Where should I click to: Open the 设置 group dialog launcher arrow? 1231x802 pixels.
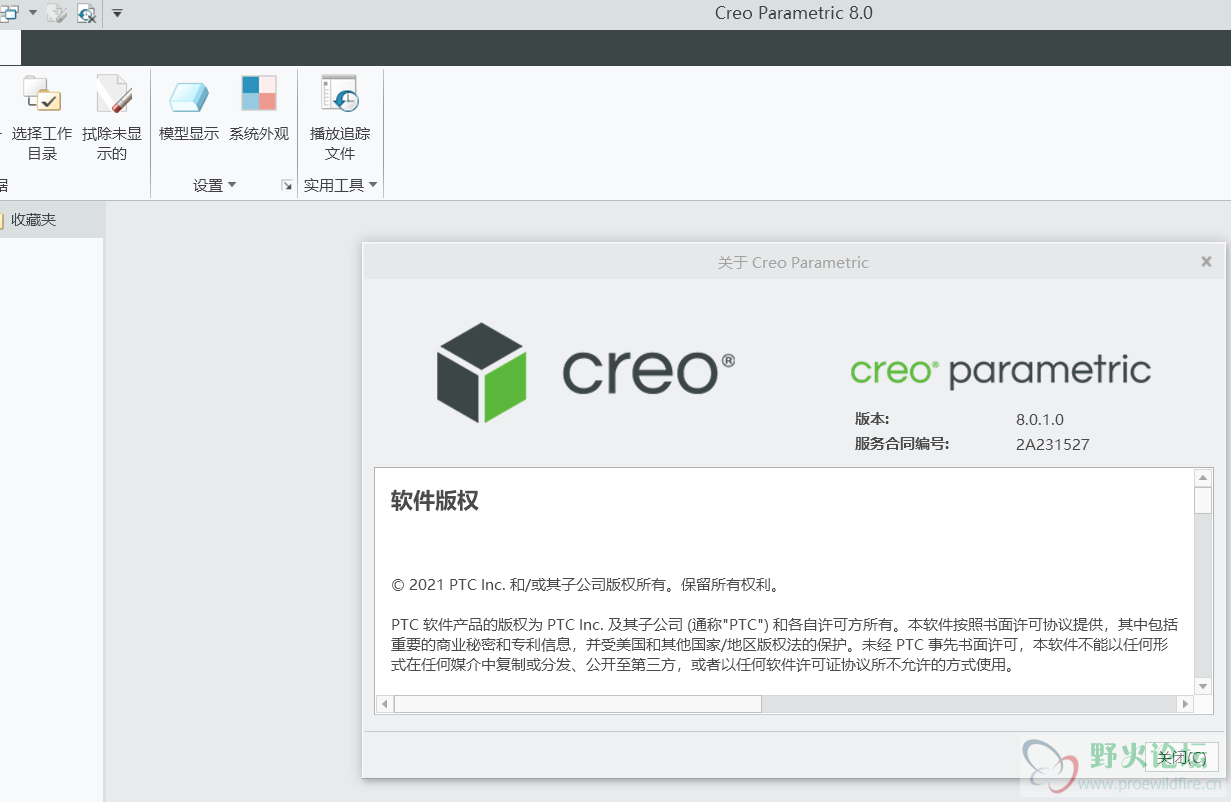point(287,185)
